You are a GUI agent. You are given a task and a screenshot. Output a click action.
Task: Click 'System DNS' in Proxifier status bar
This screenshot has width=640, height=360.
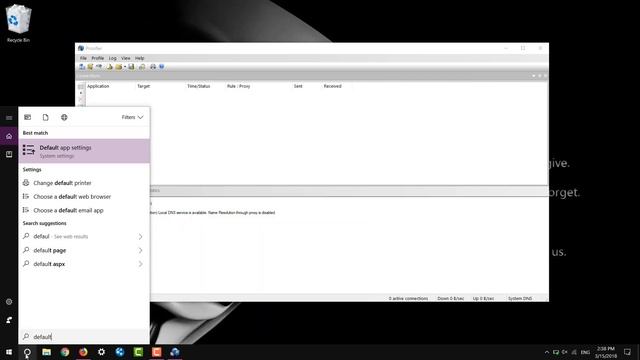click(x=520, y=298)
